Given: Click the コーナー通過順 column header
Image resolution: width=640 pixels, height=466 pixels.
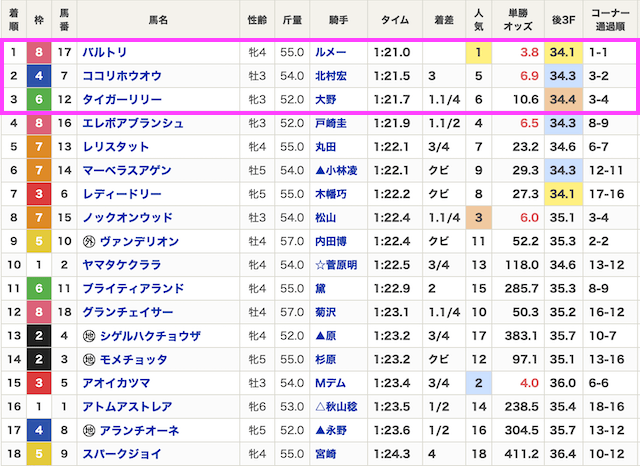Looking at the screenshot, I should pyautogui.click(x=611, y=20).
